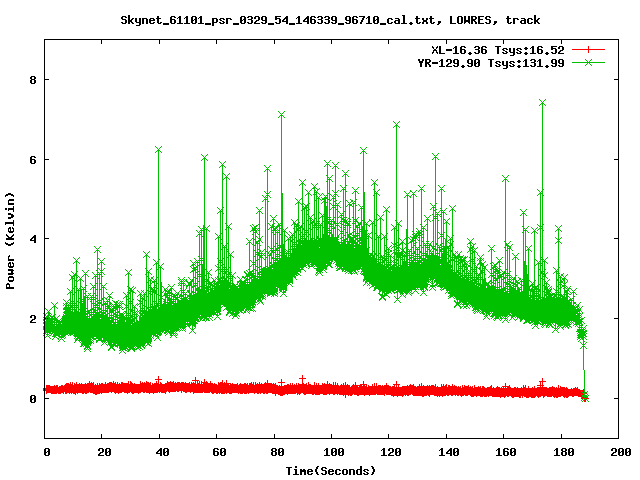Click x-axis tick label 200
The height and width of the screenshot is (480, 640).
point(619,453)
